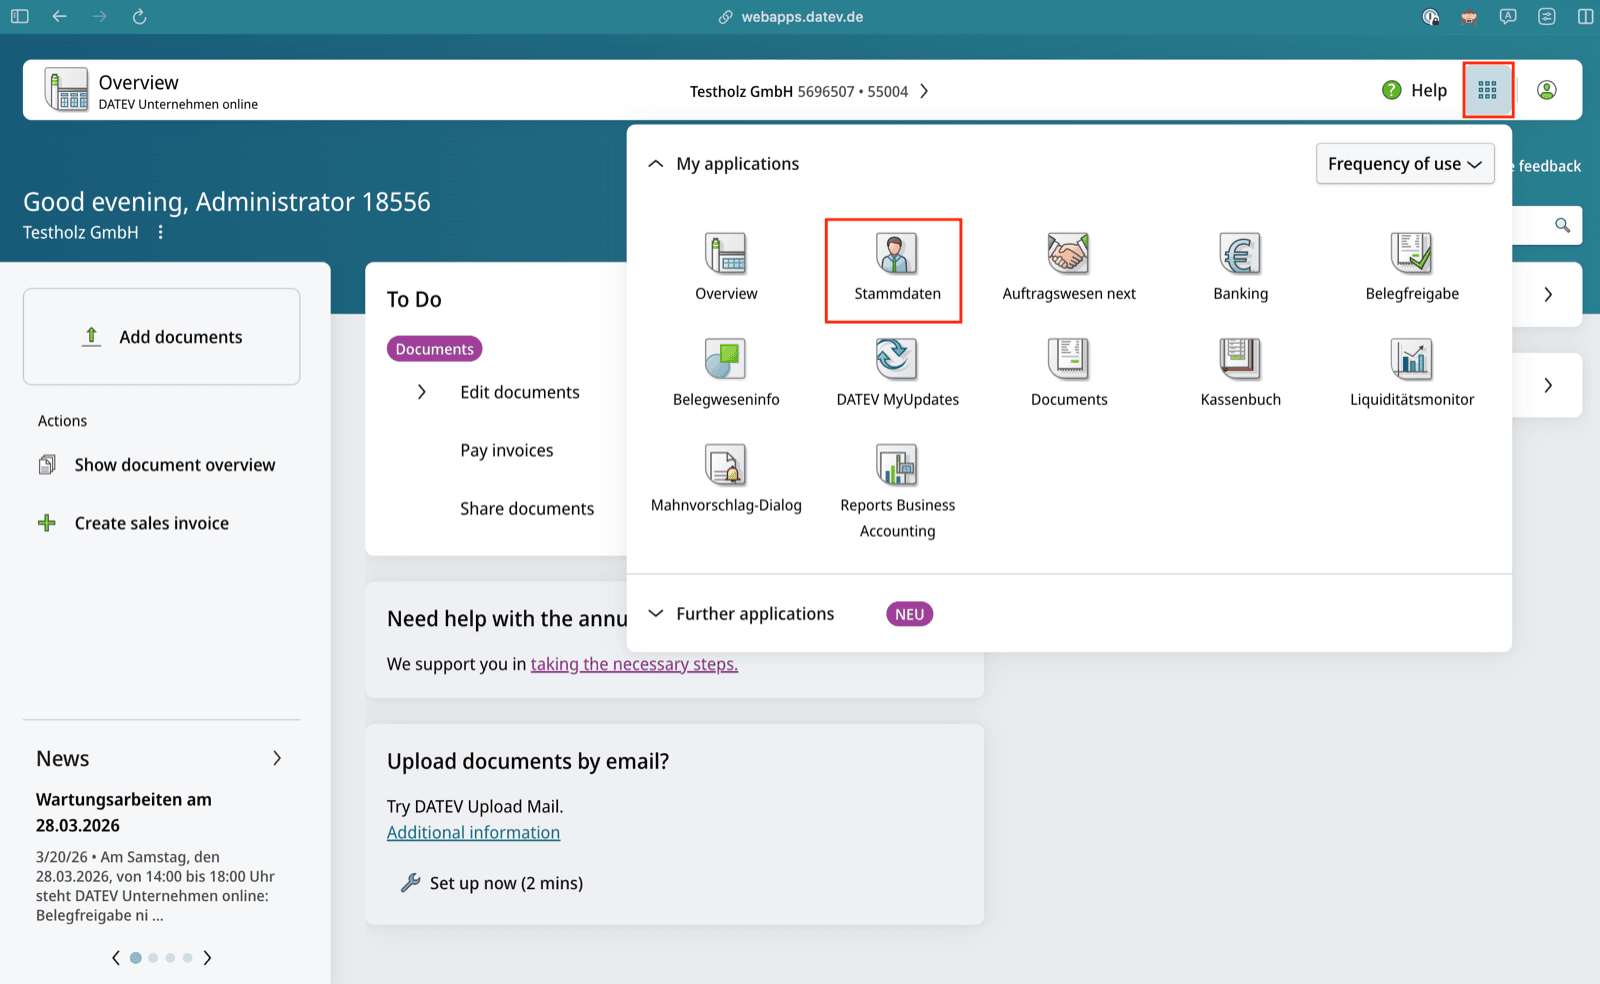
Task: Click the search magnifier icon
Action: [1562, 225]
